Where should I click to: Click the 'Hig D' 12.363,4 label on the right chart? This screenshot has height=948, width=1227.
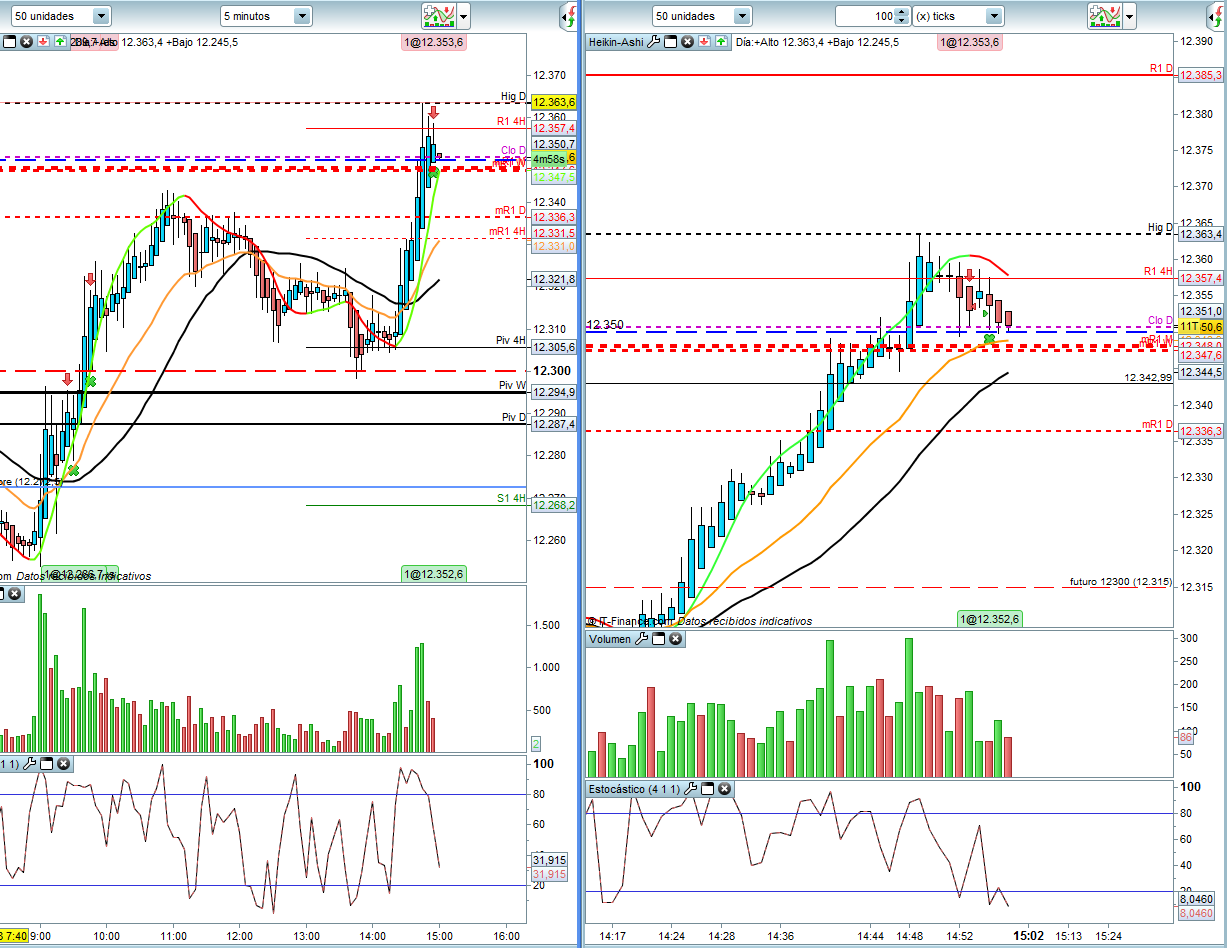[1202, 234]
